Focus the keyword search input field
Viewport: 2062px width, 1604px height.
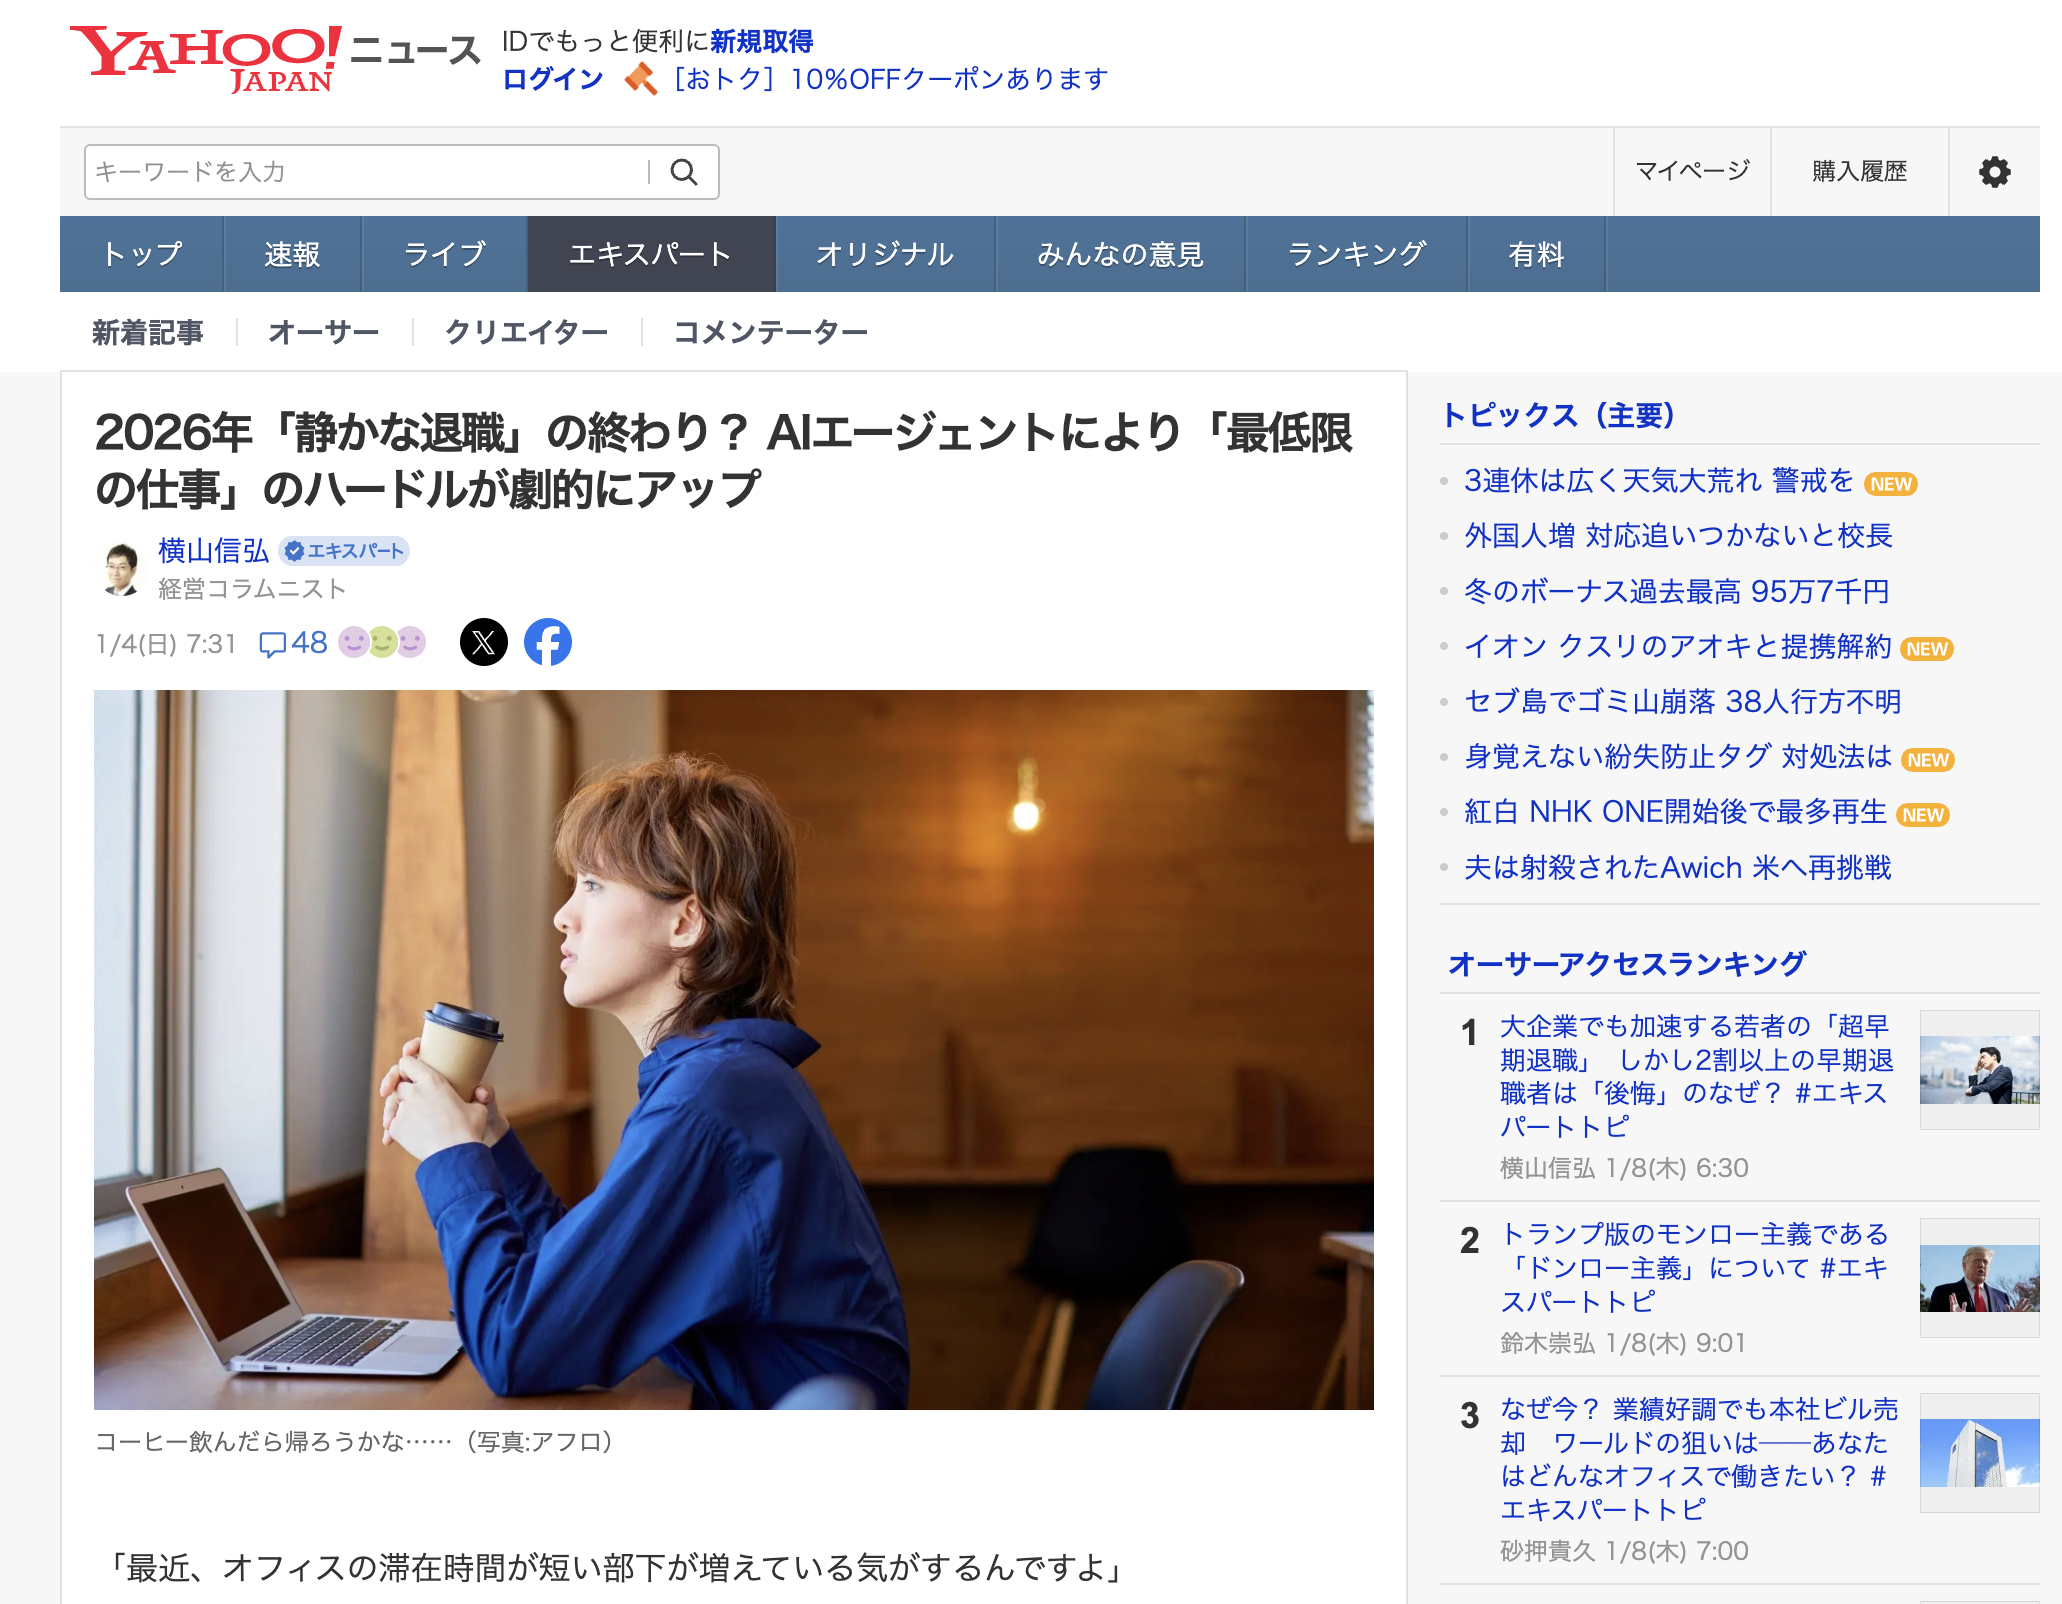click(x=366, y=172)
